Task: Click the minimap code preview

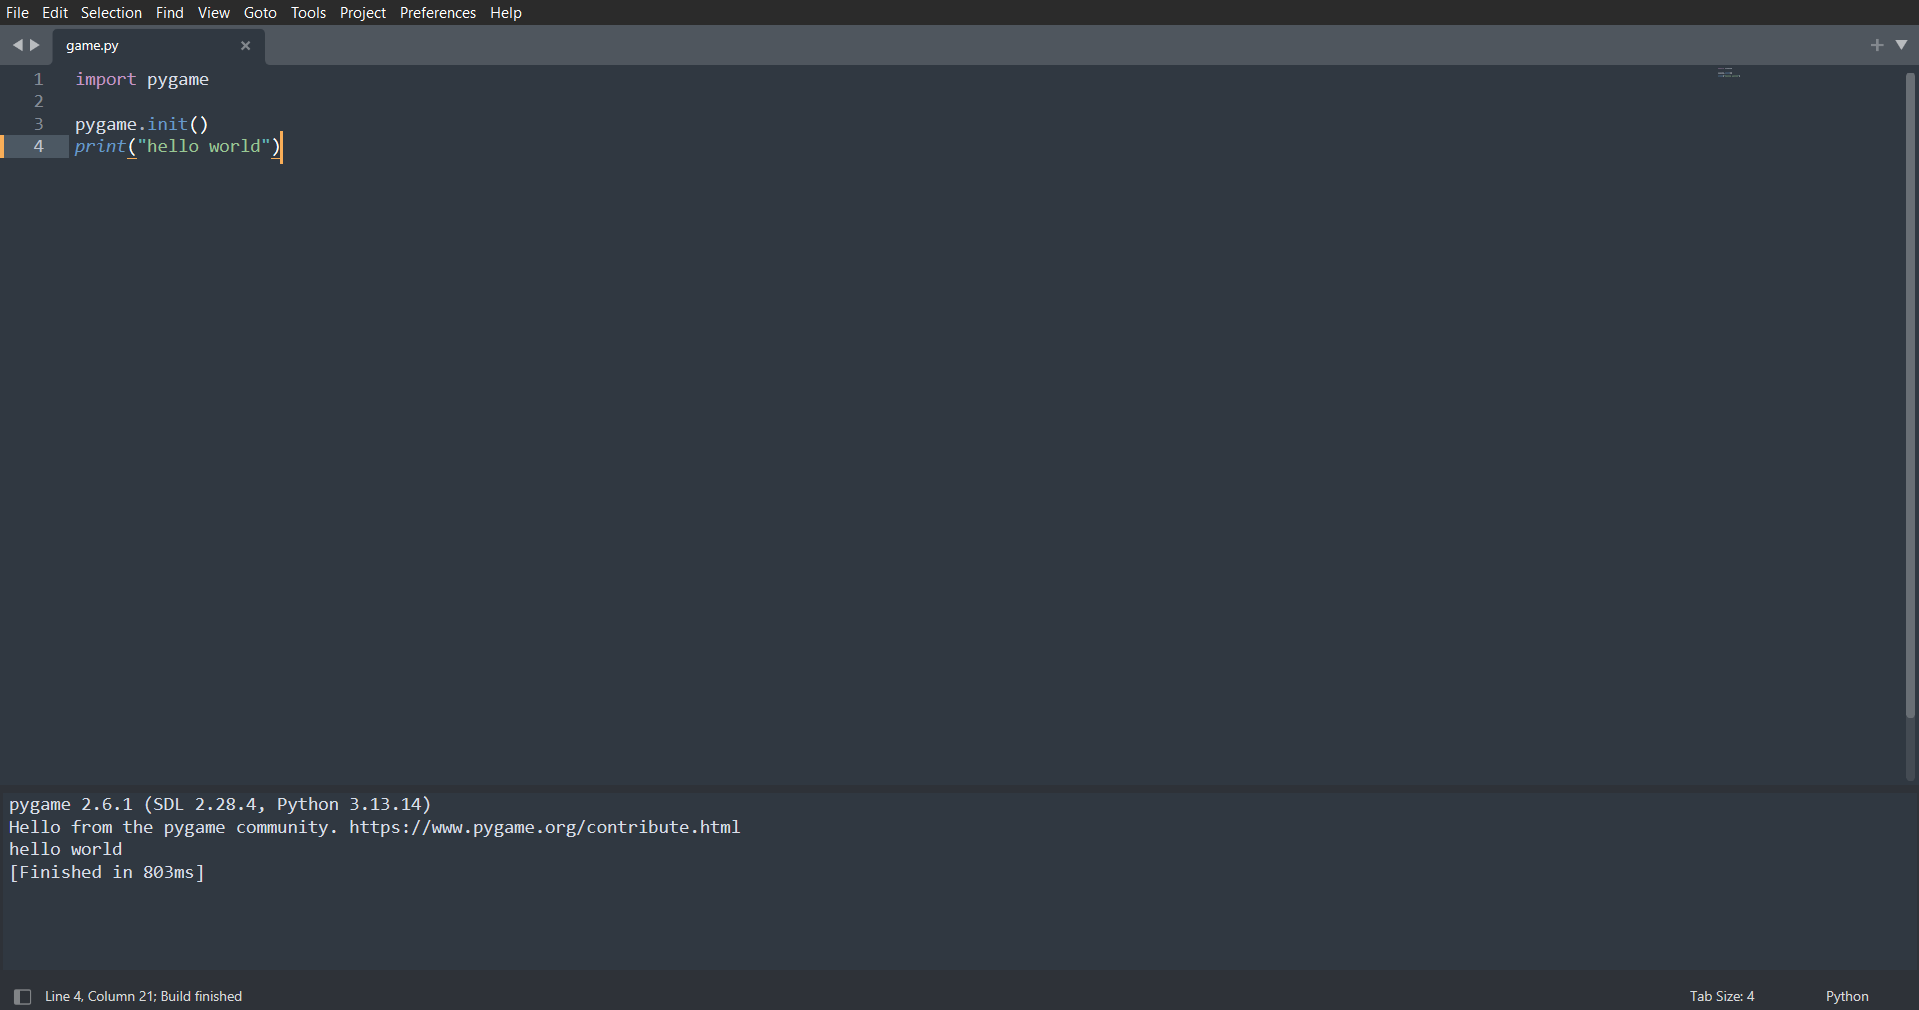Action: (x=1729, y=73)
